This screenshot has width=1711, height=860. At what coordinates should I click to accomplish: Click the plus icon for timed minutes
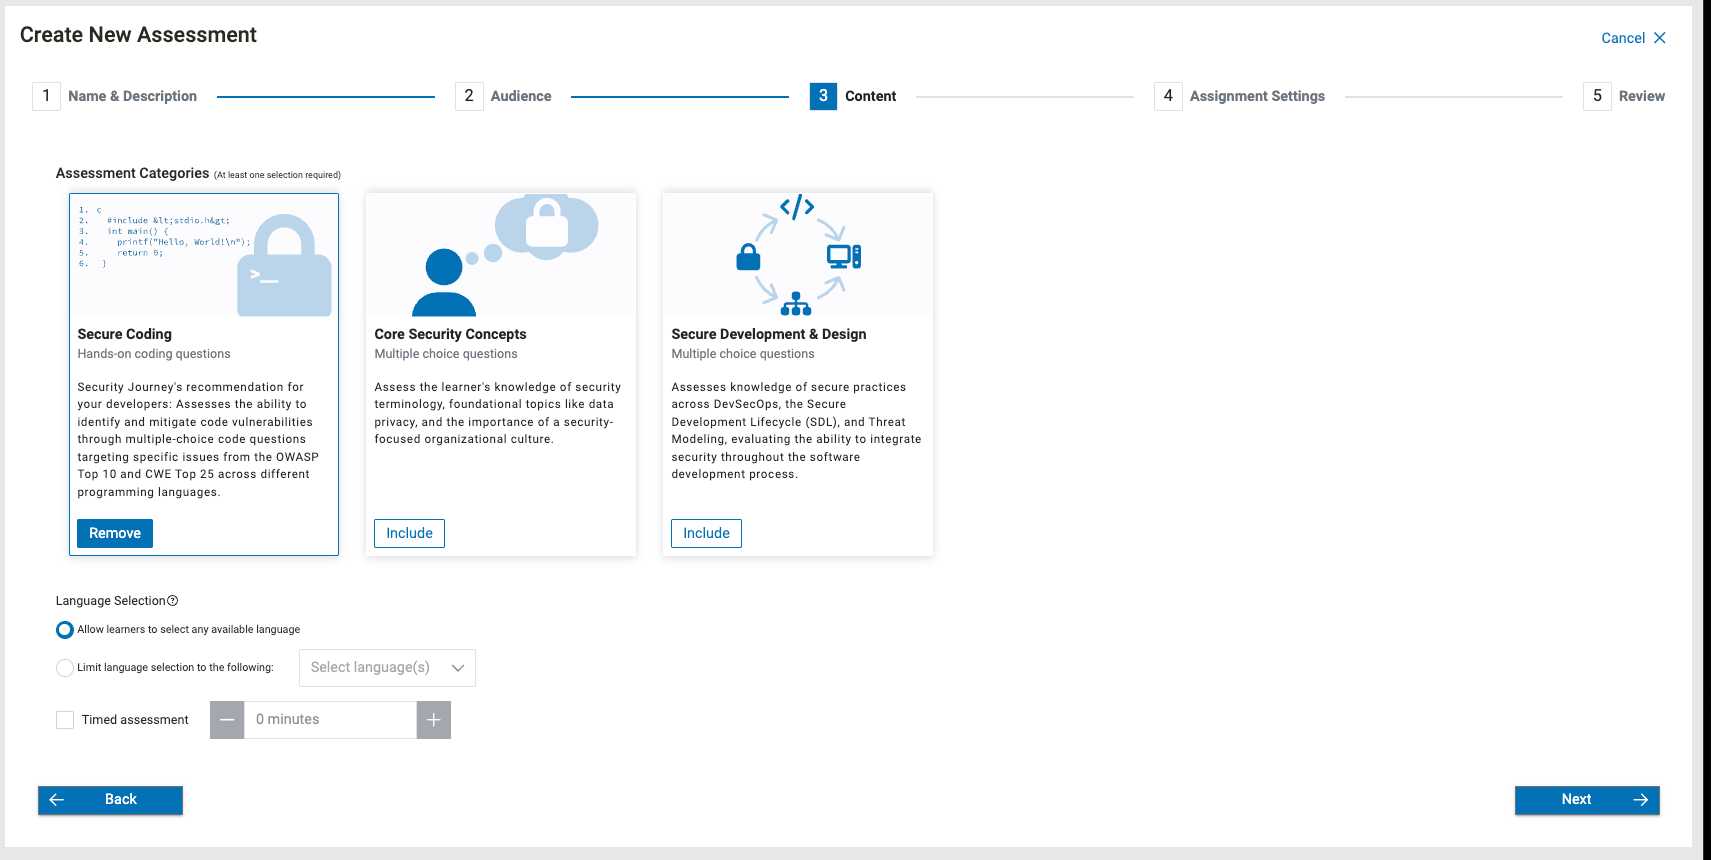coord(434,720)
